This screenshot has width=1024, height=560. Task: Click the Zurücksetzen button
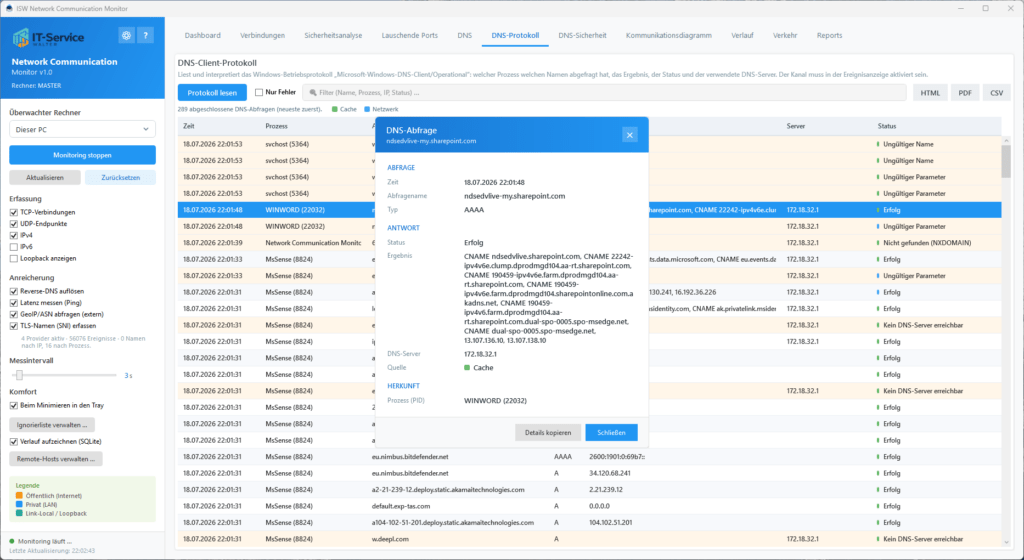point(120,178)
